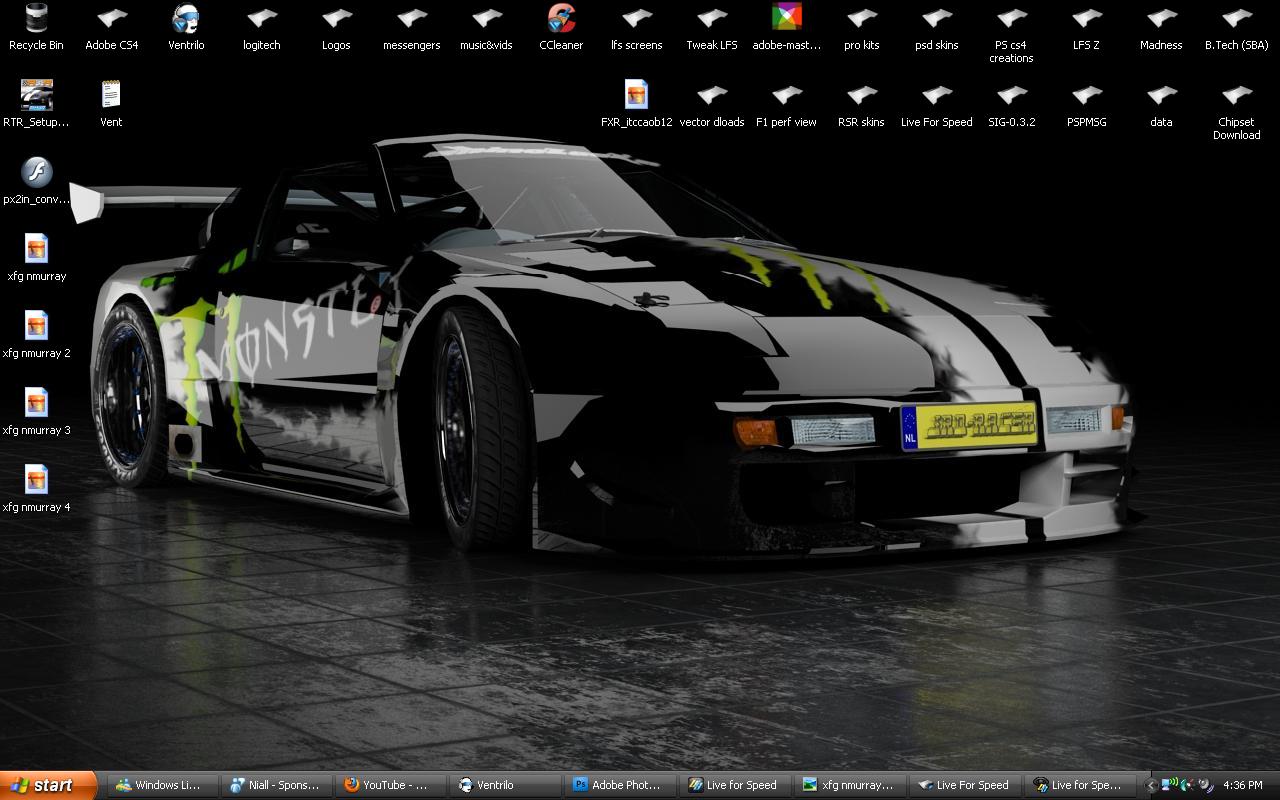Select the adobe-mast... desktop icon
The width and height of the screenshot is (1280, 800).
point(786,27)
